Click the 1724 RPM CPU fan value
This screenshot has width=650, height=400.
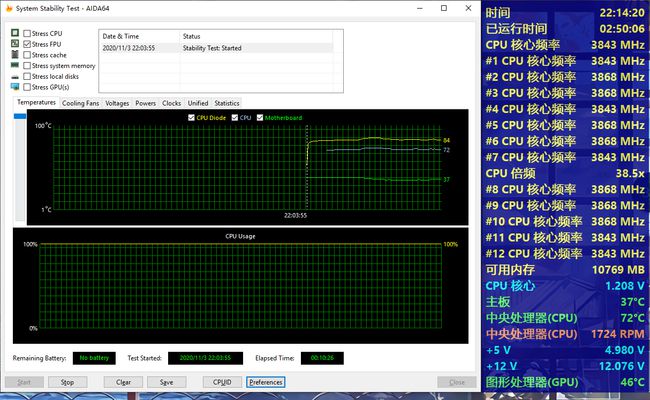pyautogui.click(x=618, y=334)
